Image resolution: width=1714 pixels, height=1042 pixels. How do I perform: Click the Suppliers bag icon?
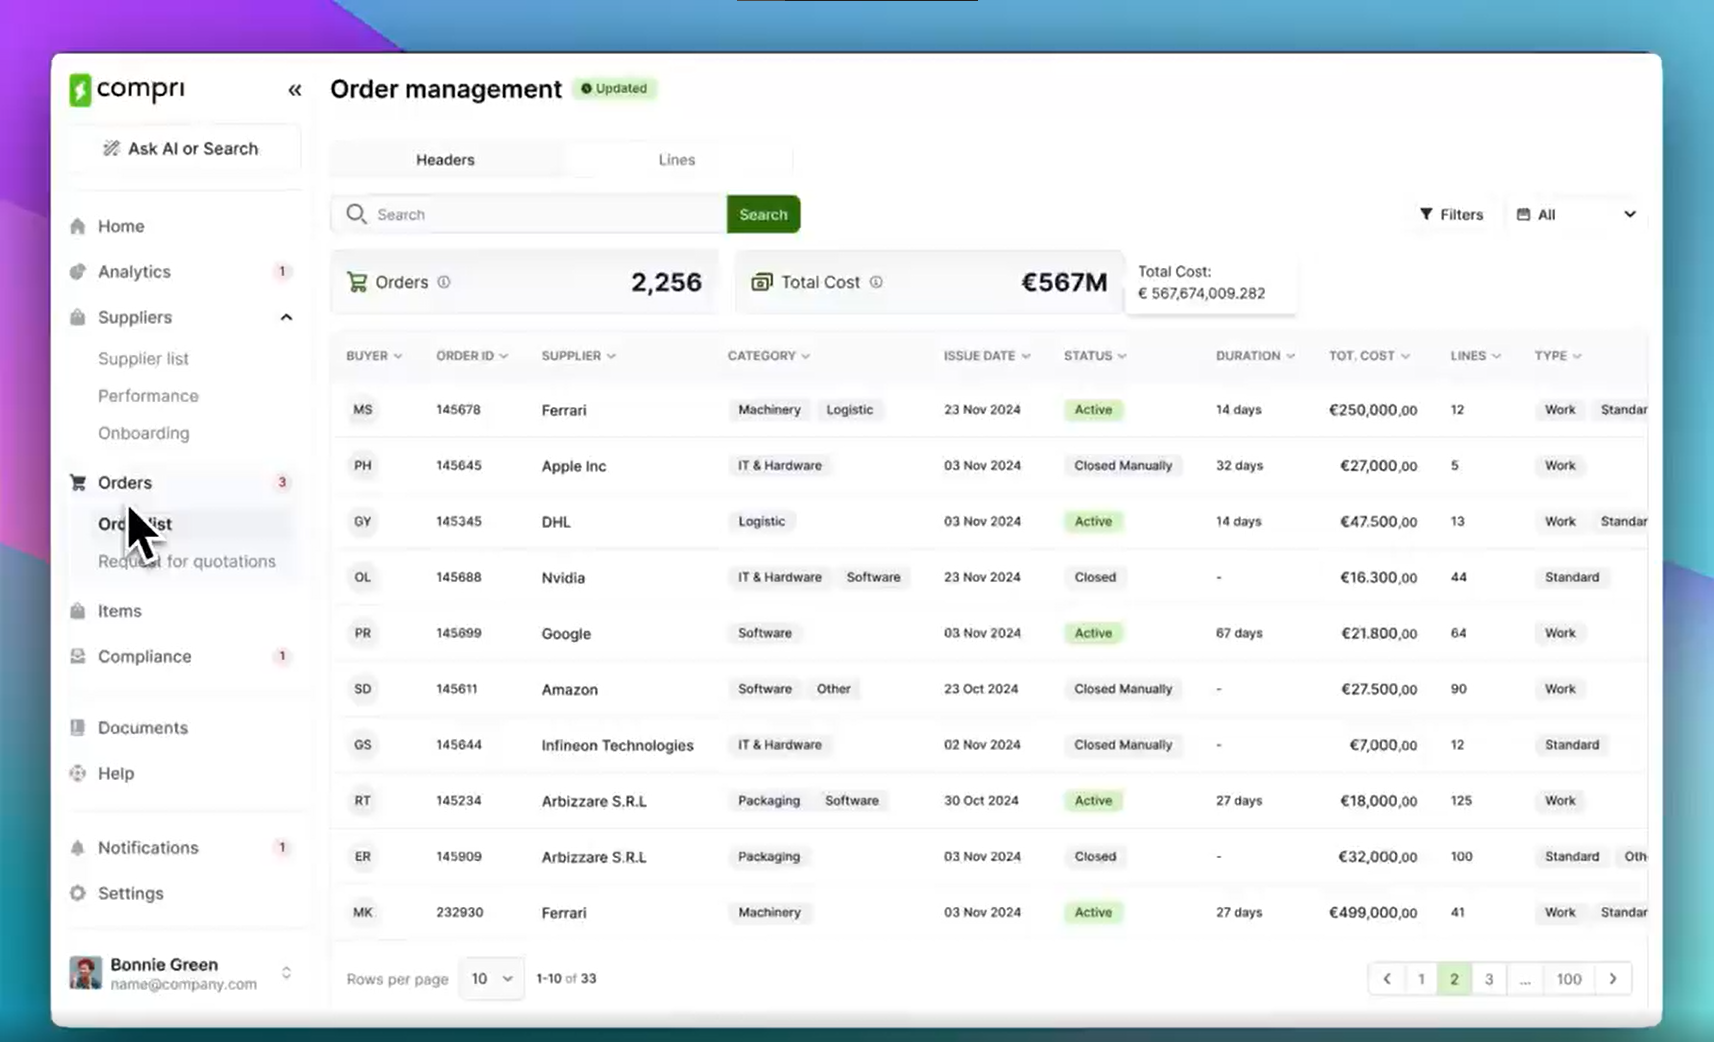point(78,317)
